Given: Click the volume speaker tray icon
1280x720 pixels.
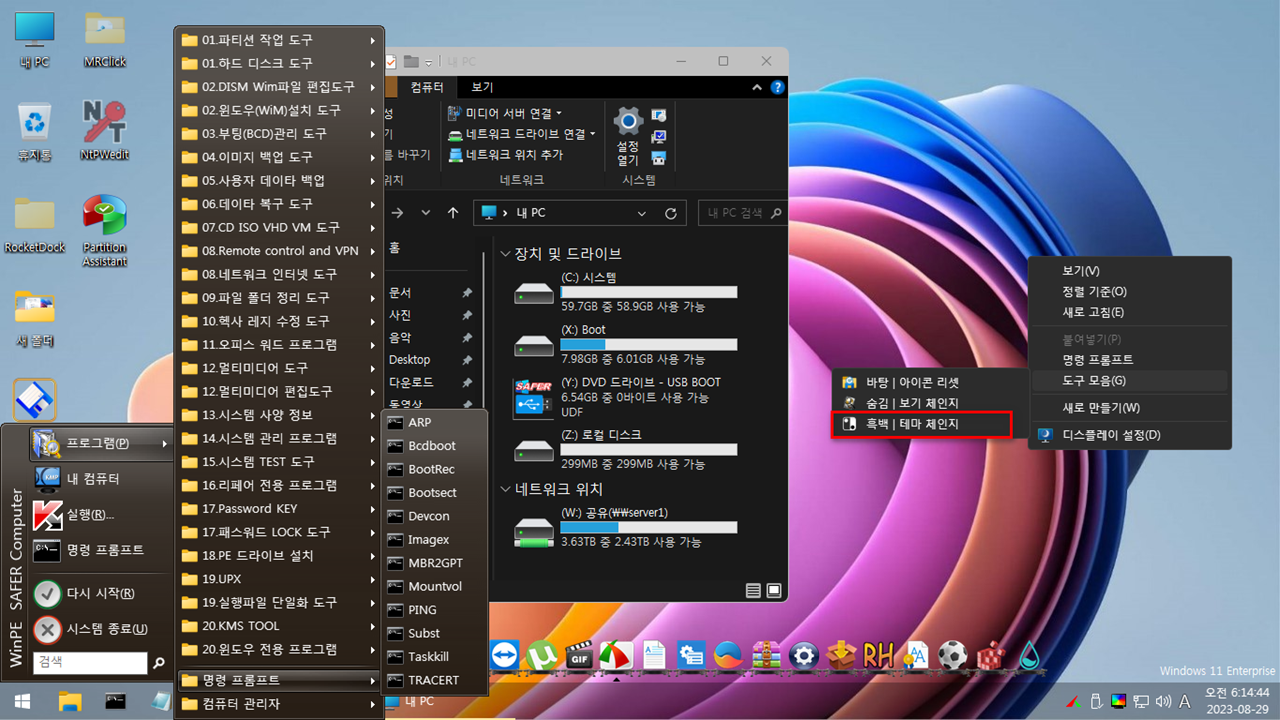Looking at the screenshot, I should pos(1162,701).
